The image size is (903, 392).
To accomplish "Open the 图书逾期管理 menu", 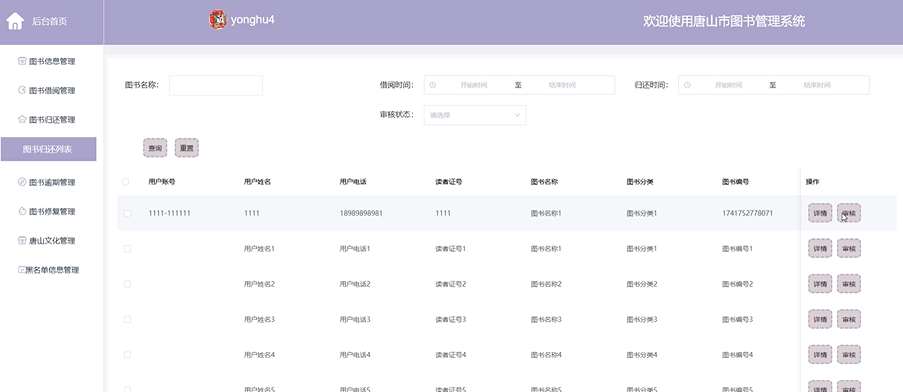I will [52, 182].
